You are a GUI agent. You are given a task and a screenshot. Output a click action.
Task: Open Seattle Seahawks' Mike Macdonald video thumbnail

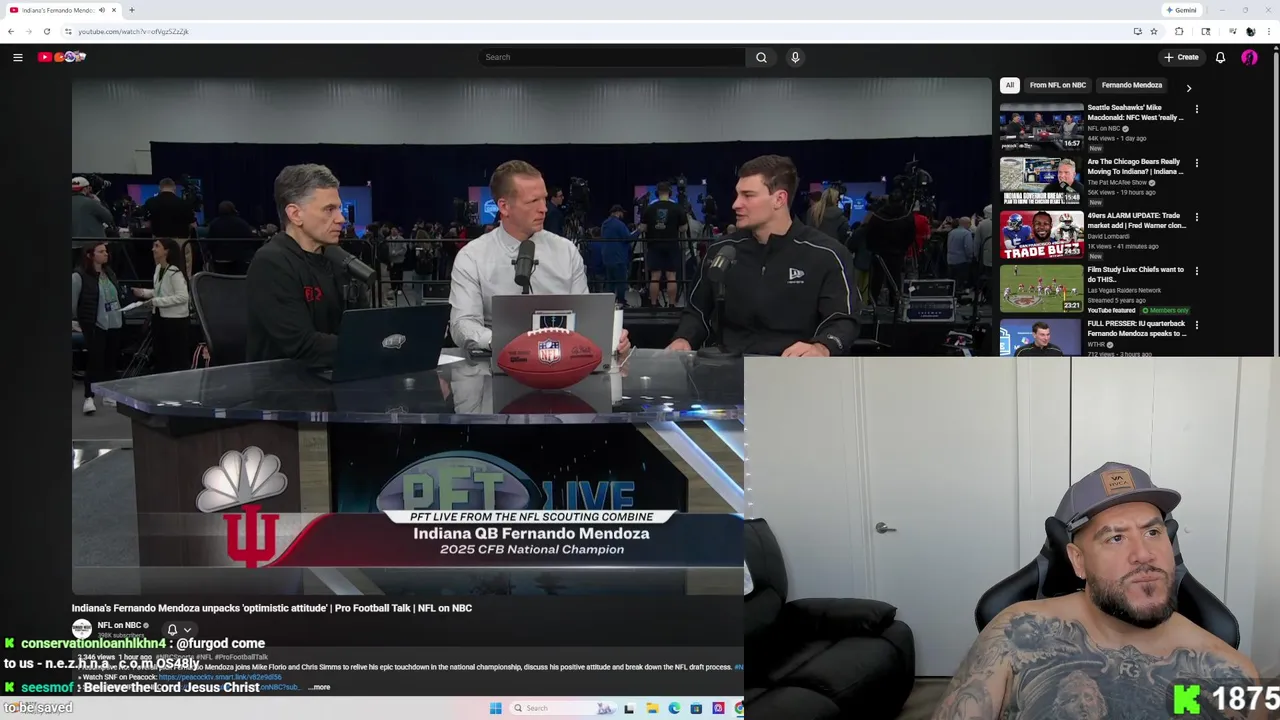1041,126
